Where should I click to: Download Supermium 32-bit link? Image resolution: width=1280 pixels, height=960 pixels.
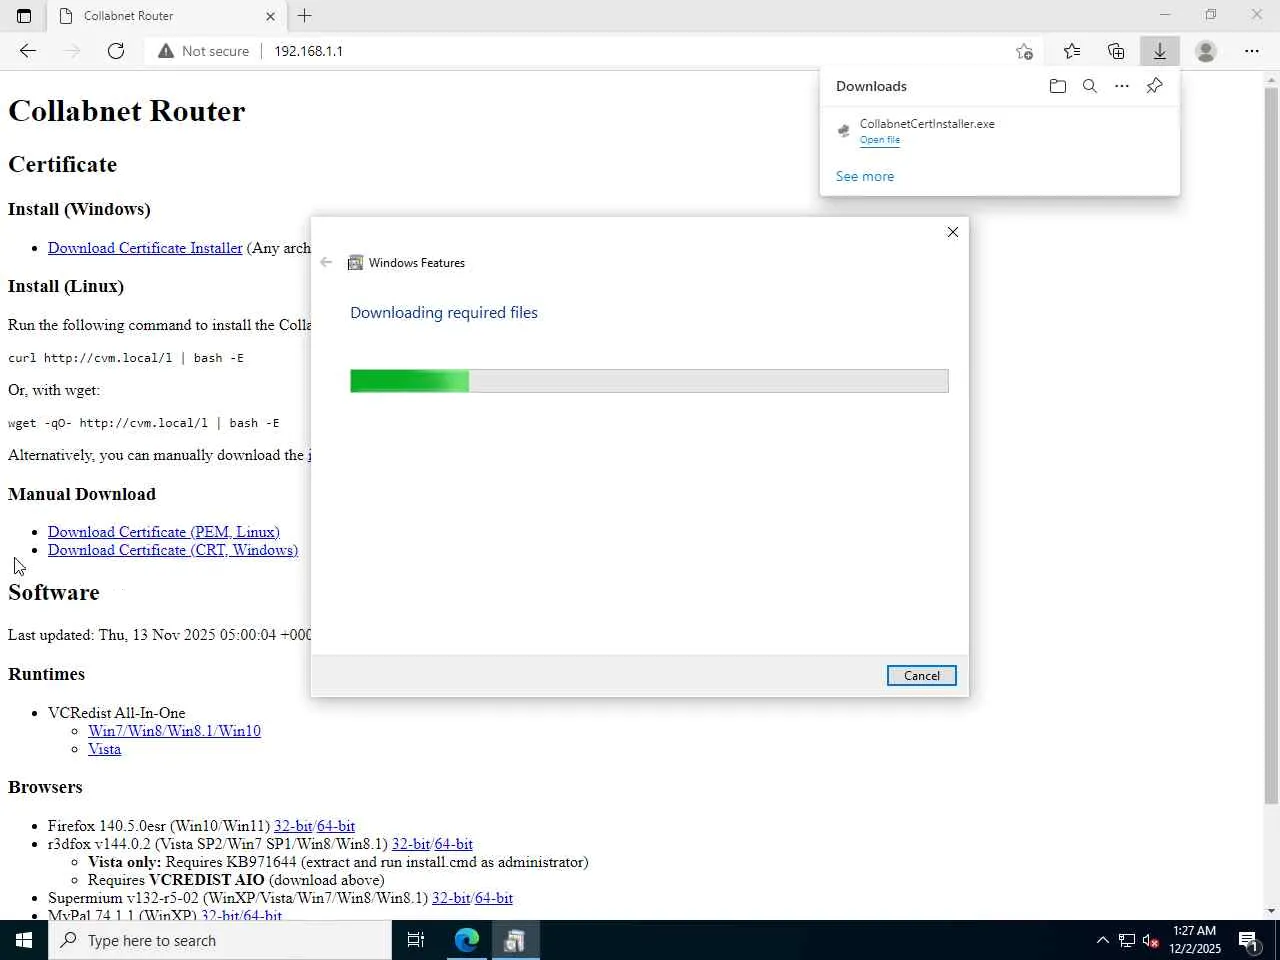pyautogui.click(x=450, y=898)
